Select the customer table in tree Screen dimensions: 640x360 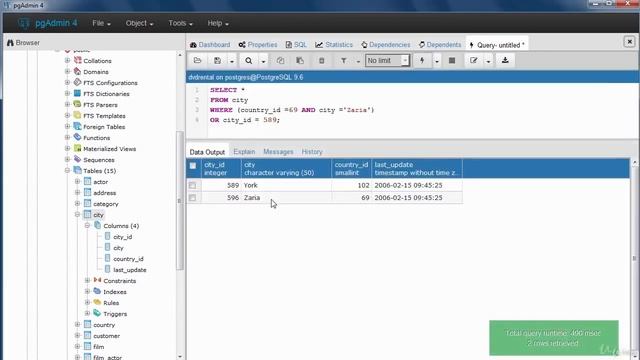107,336
